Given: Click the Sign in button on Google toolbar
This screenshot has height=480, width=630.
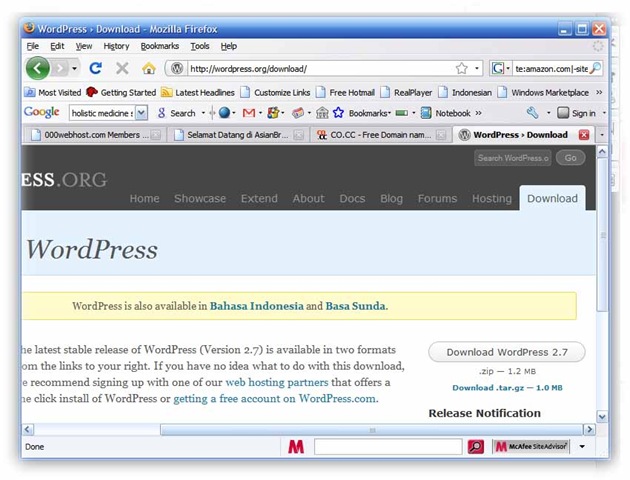Looking at the screenshot, I should 577,113.
